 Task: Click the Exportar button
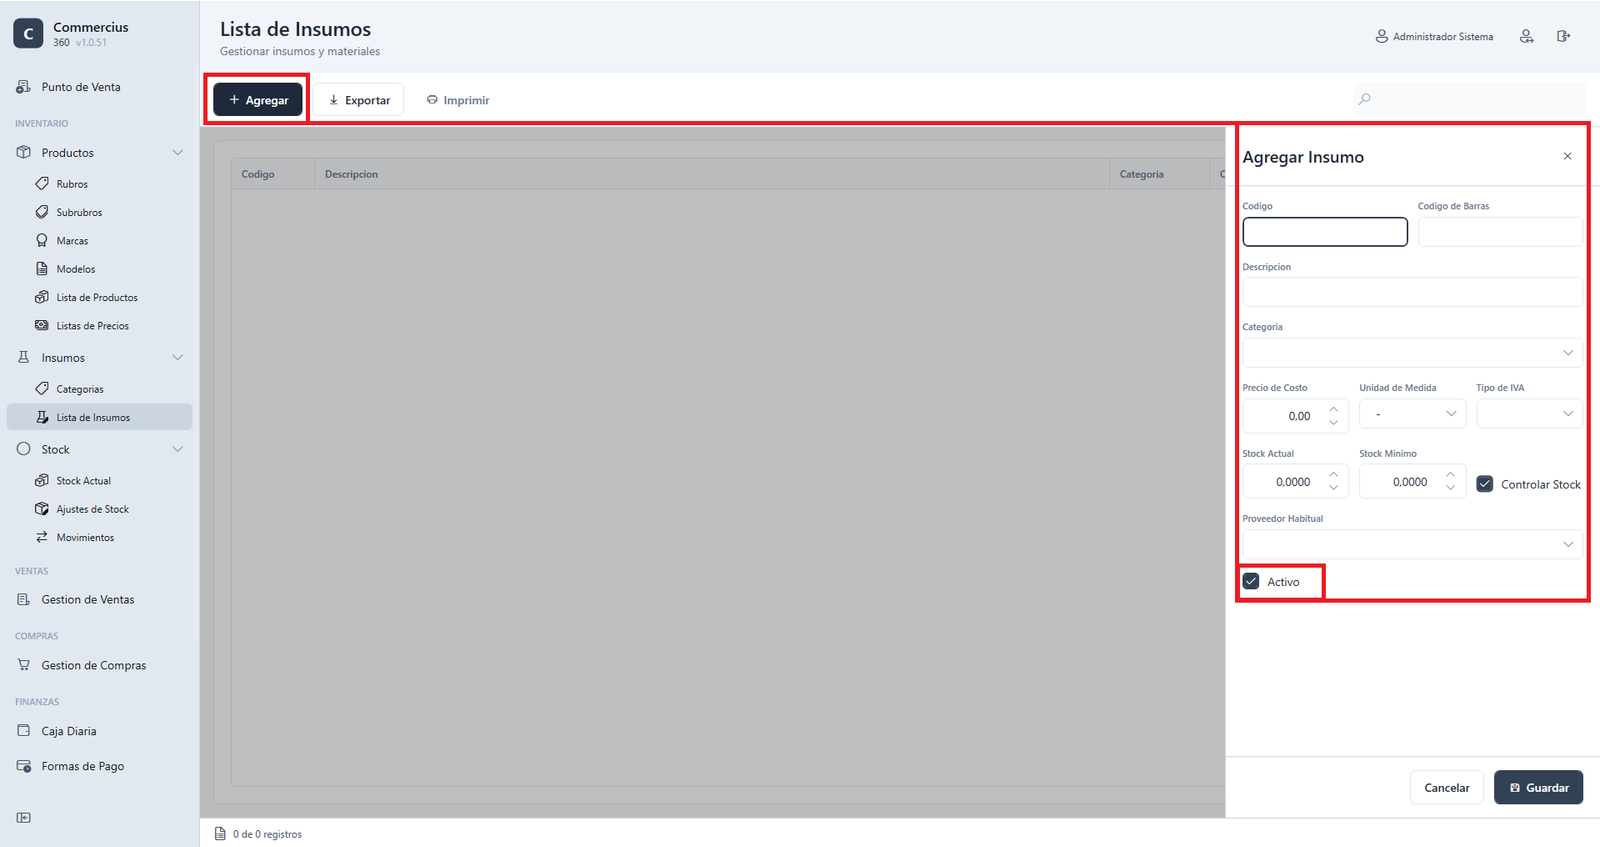[359, 100]
